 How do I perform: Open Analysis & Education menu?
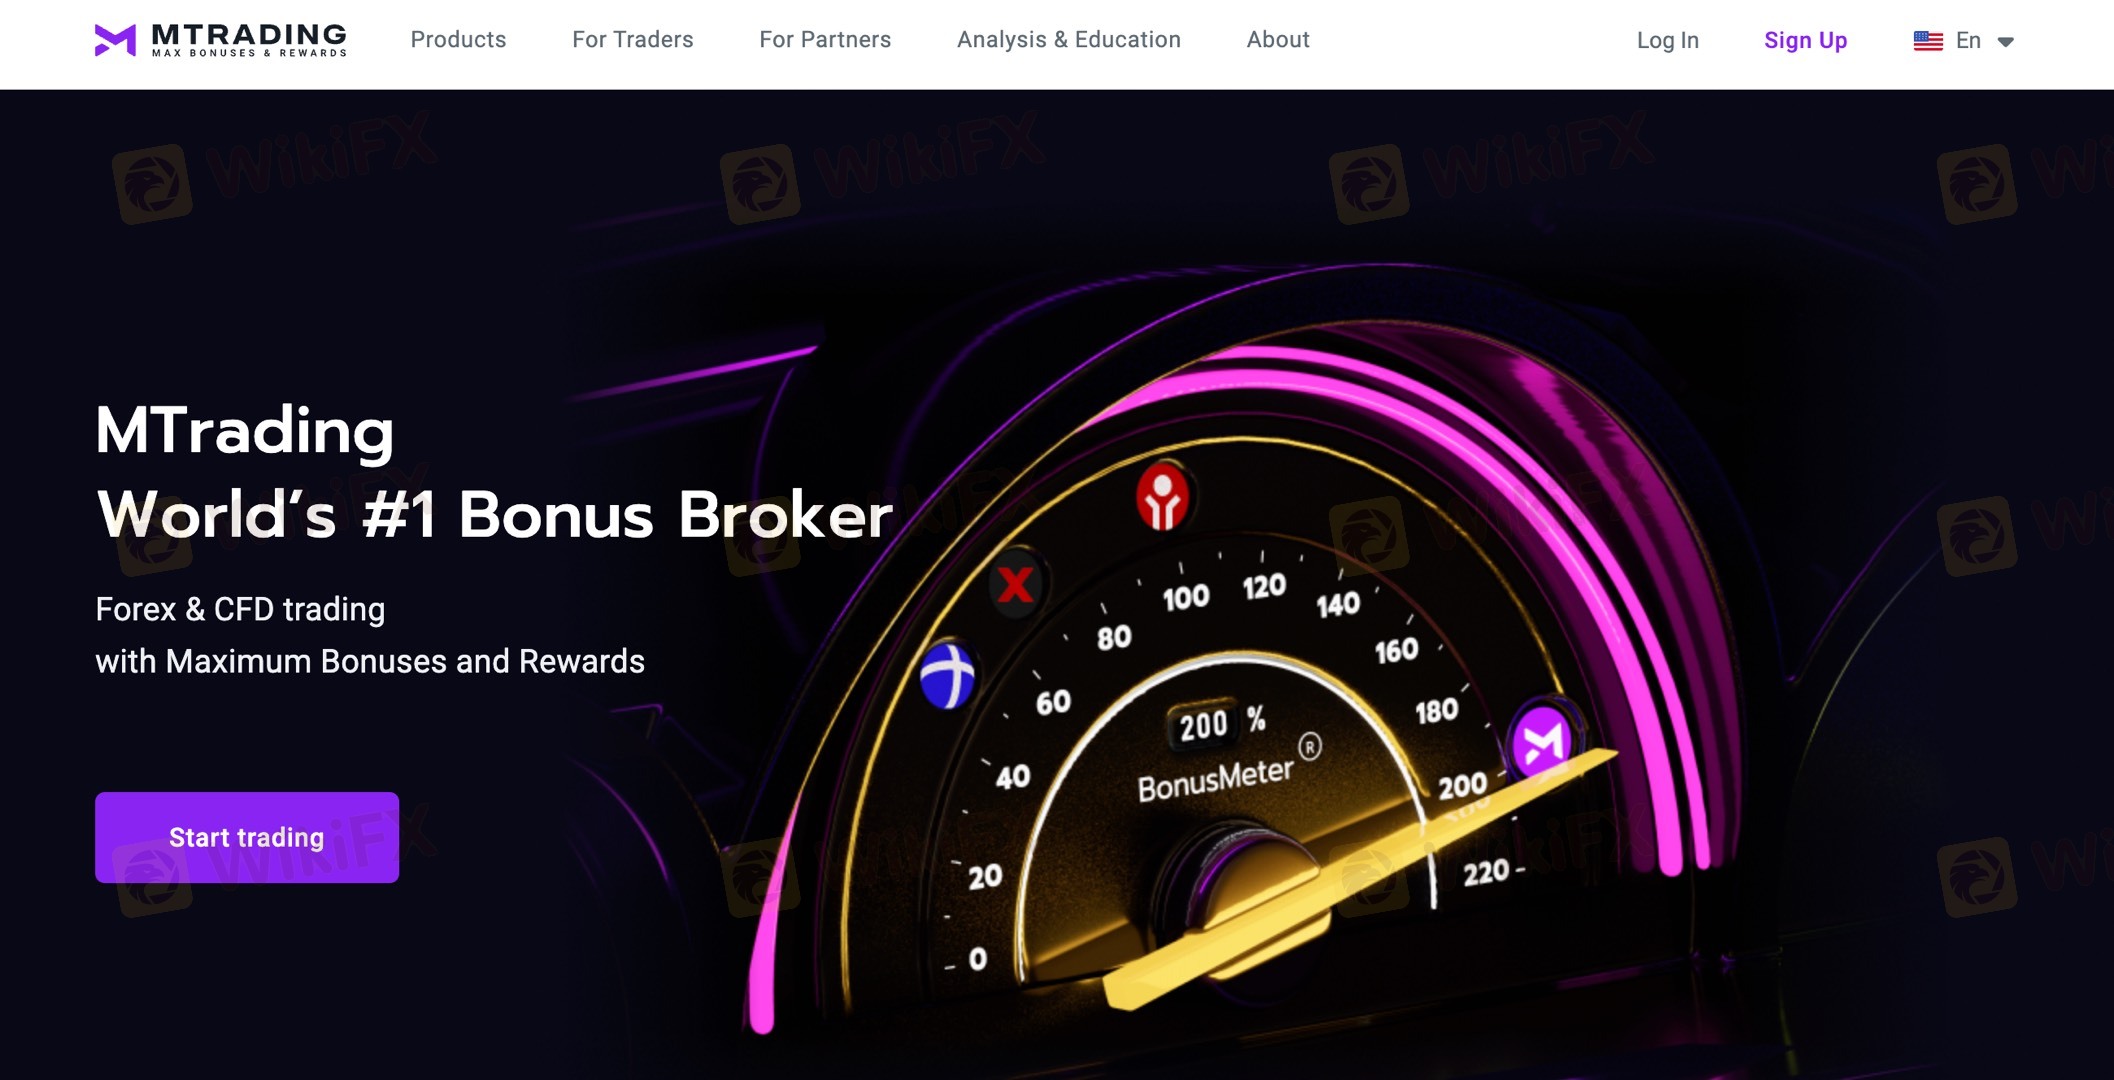tap(1068, 40)
